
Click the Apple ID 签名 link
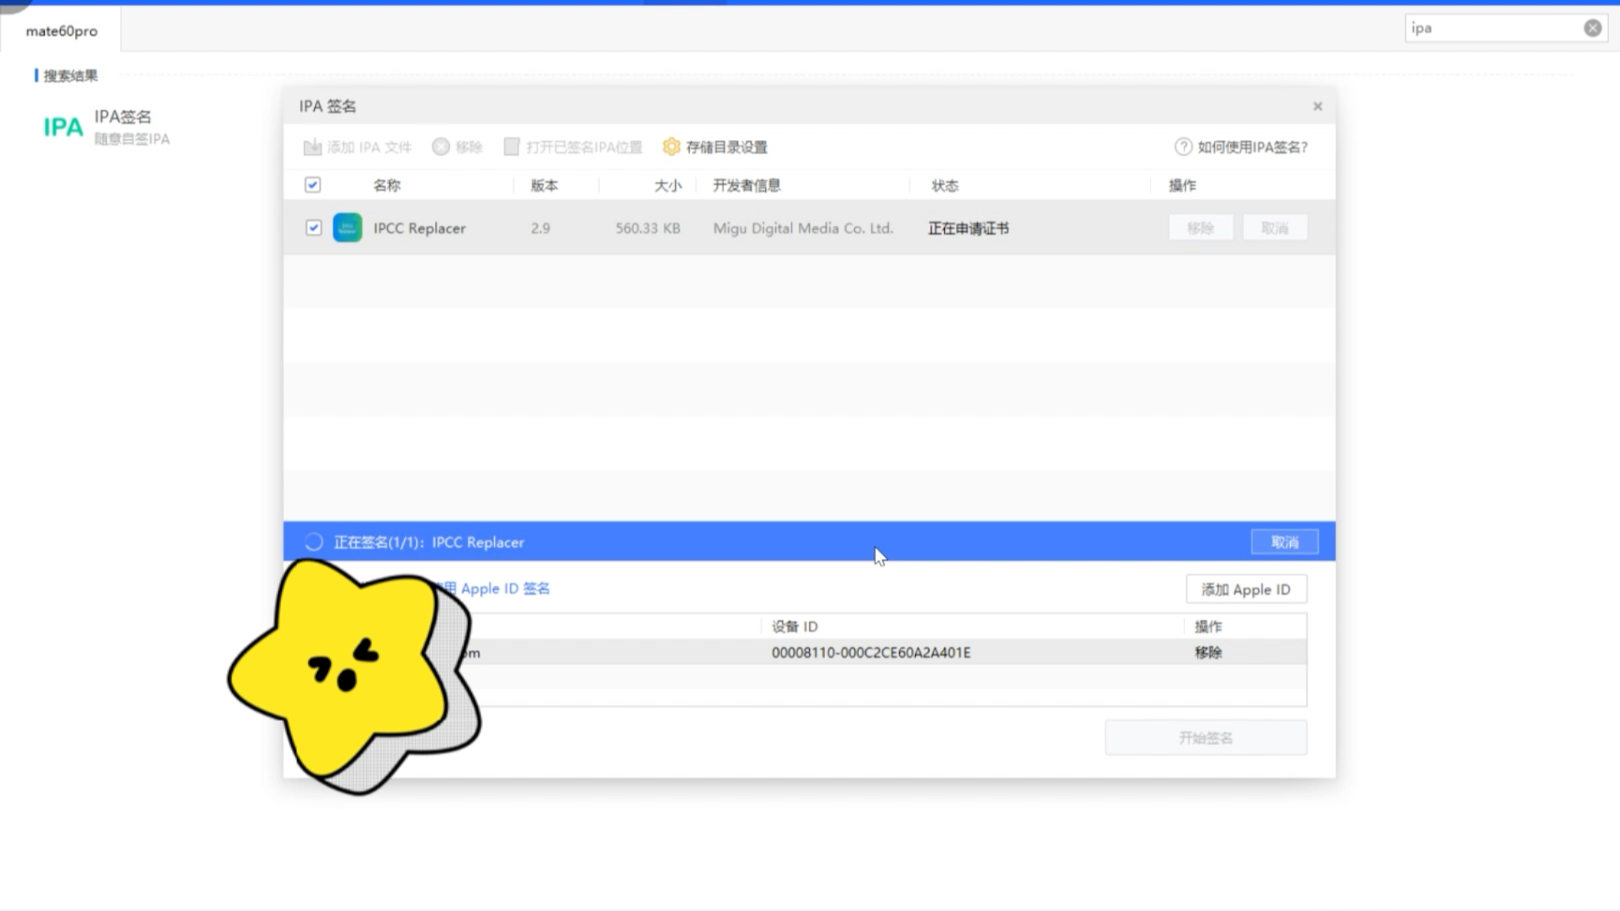click(505, 588)
